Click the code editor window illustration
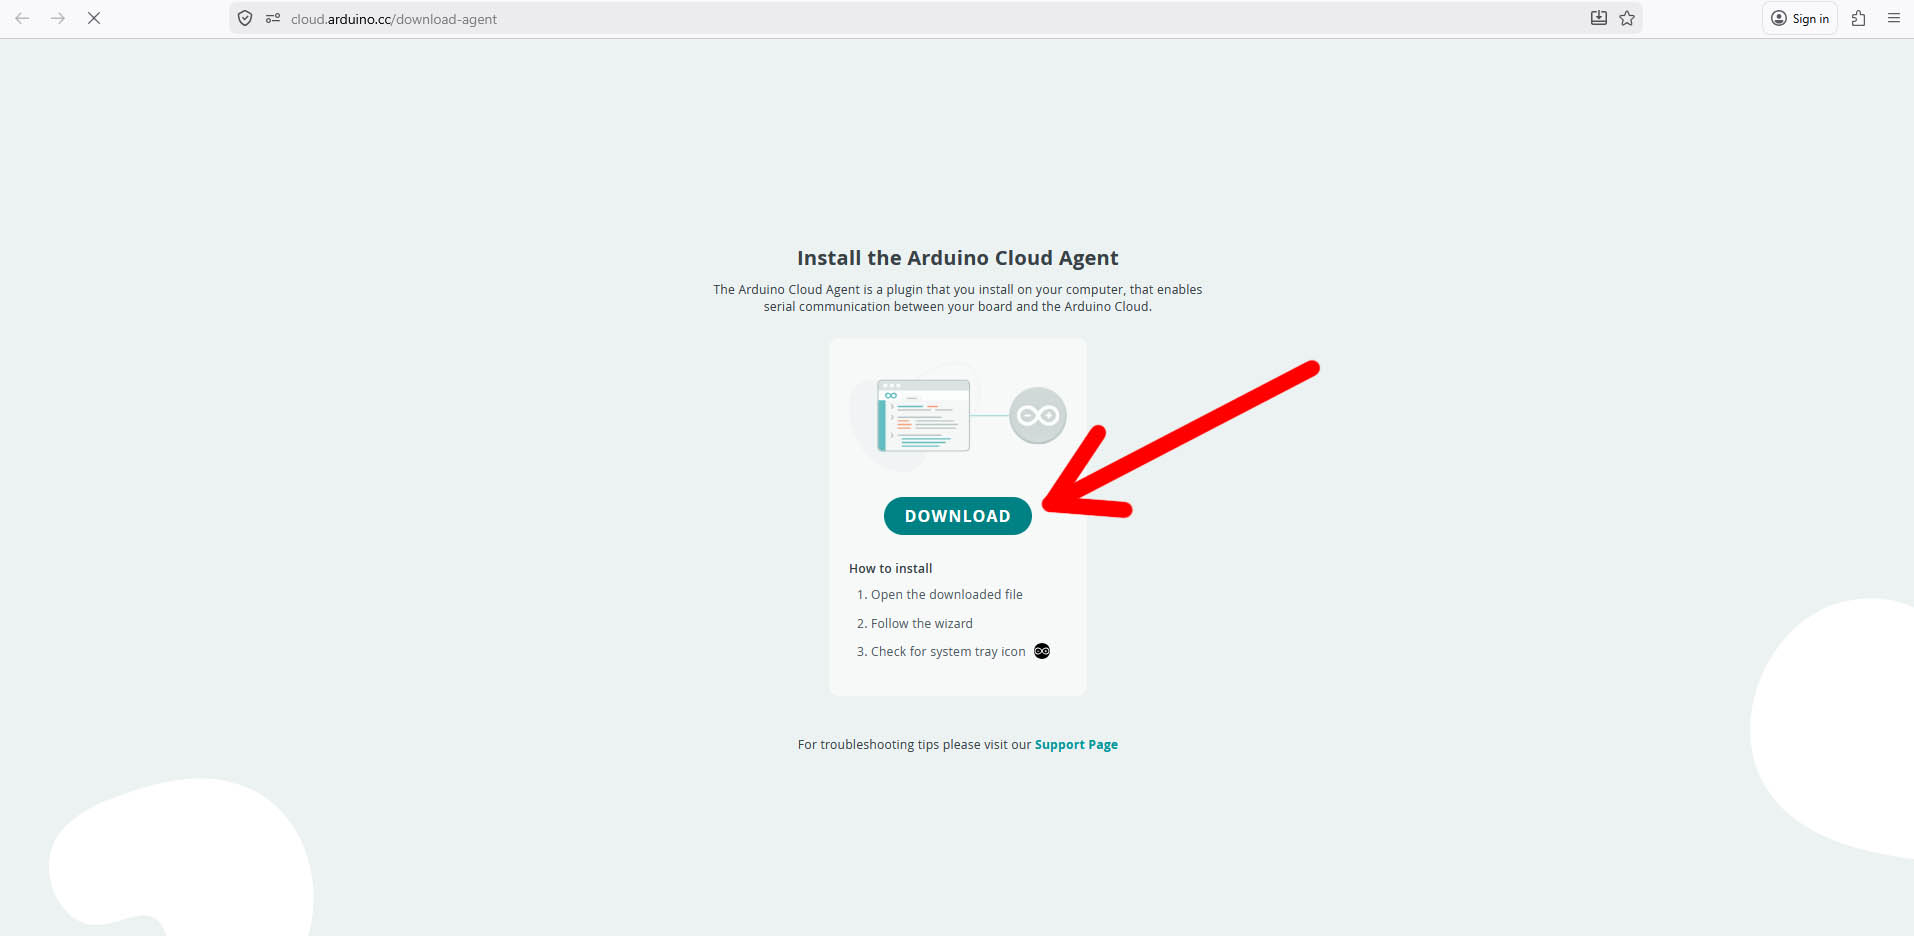This screenshot has width=1914, height=936. (923, 415)
